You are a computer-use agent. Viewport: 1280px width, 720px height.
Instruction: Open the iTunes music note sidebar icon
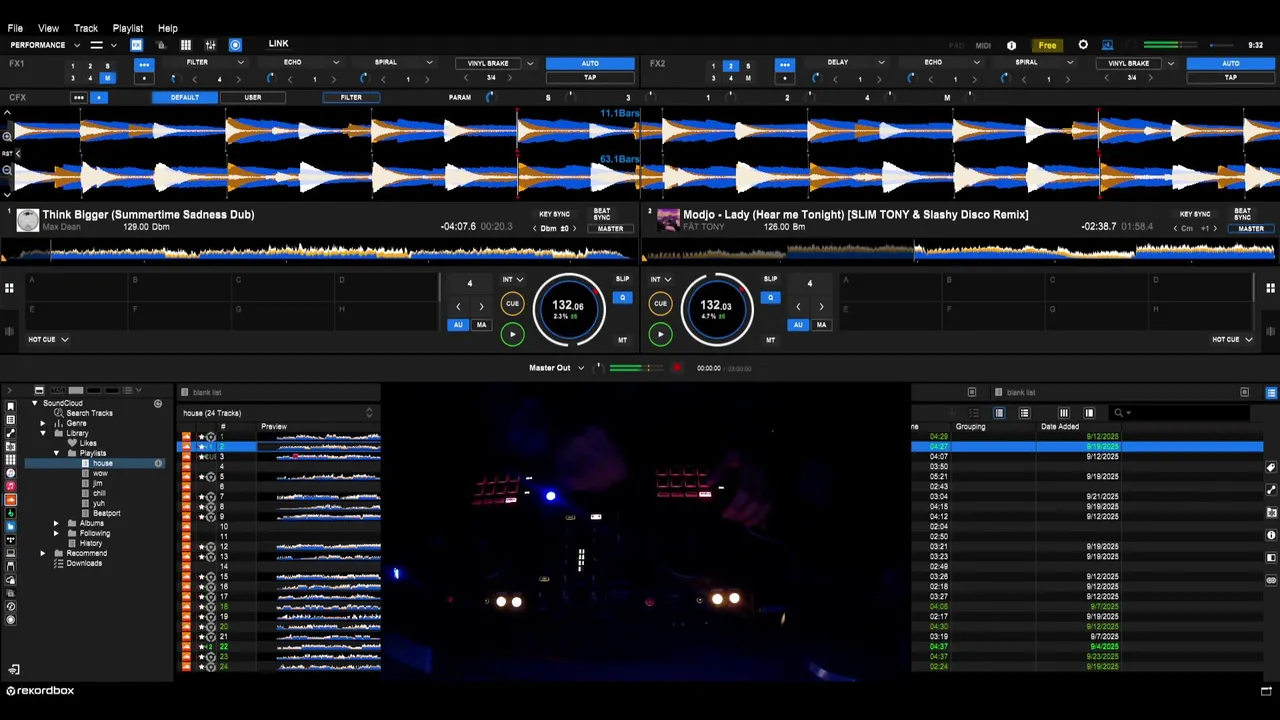(10, 473)
